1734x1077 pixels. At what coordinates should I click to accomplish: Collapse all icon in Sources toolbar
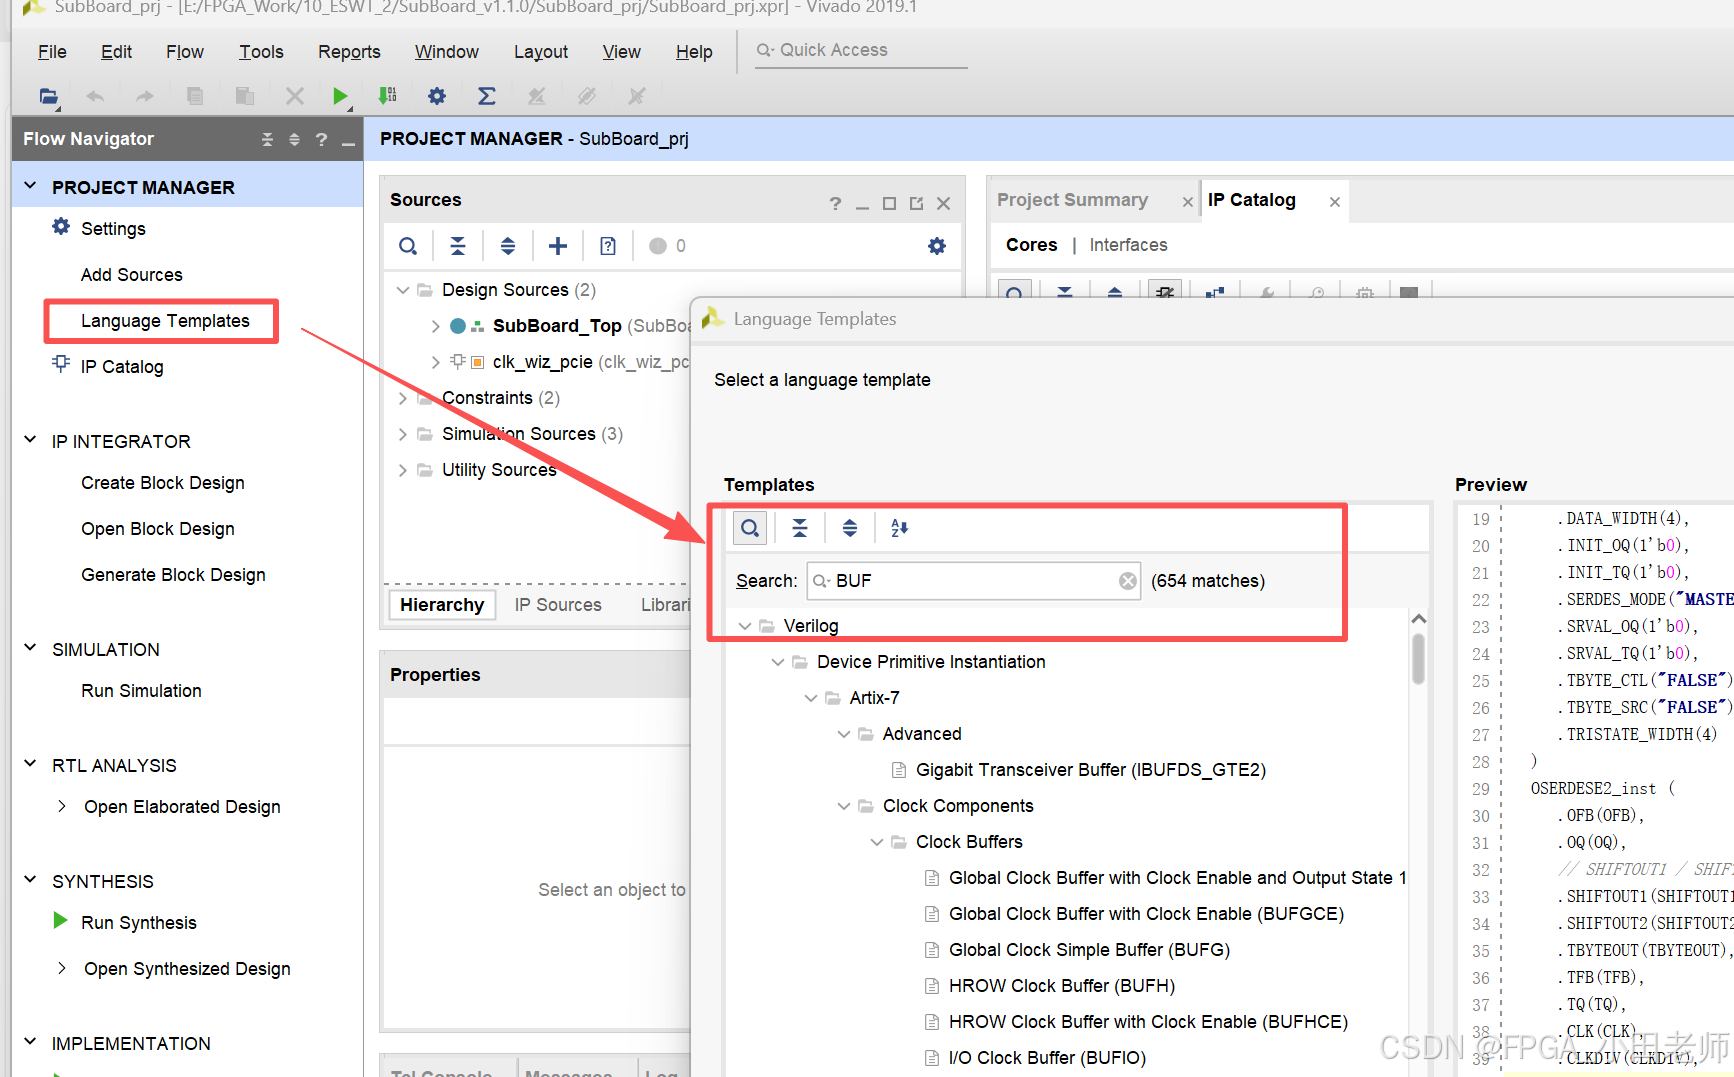(x=458, y=246)
